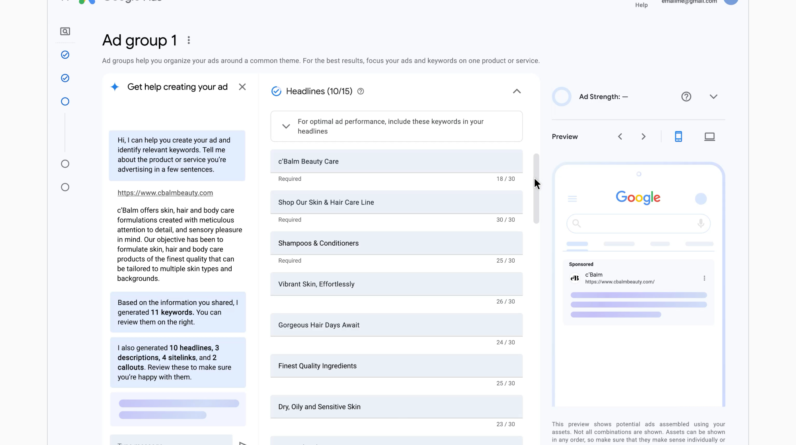The width and height of the screenshot is (796, 445).
Task: Click the search overview icon in left sidebar
Action: coord(65,32)
